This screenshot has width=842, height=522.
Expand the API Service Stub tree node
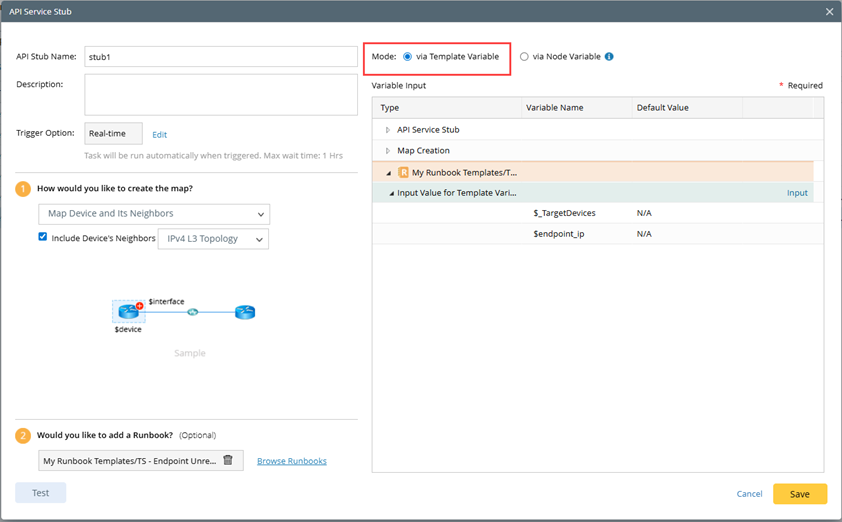tap(388, 130)
